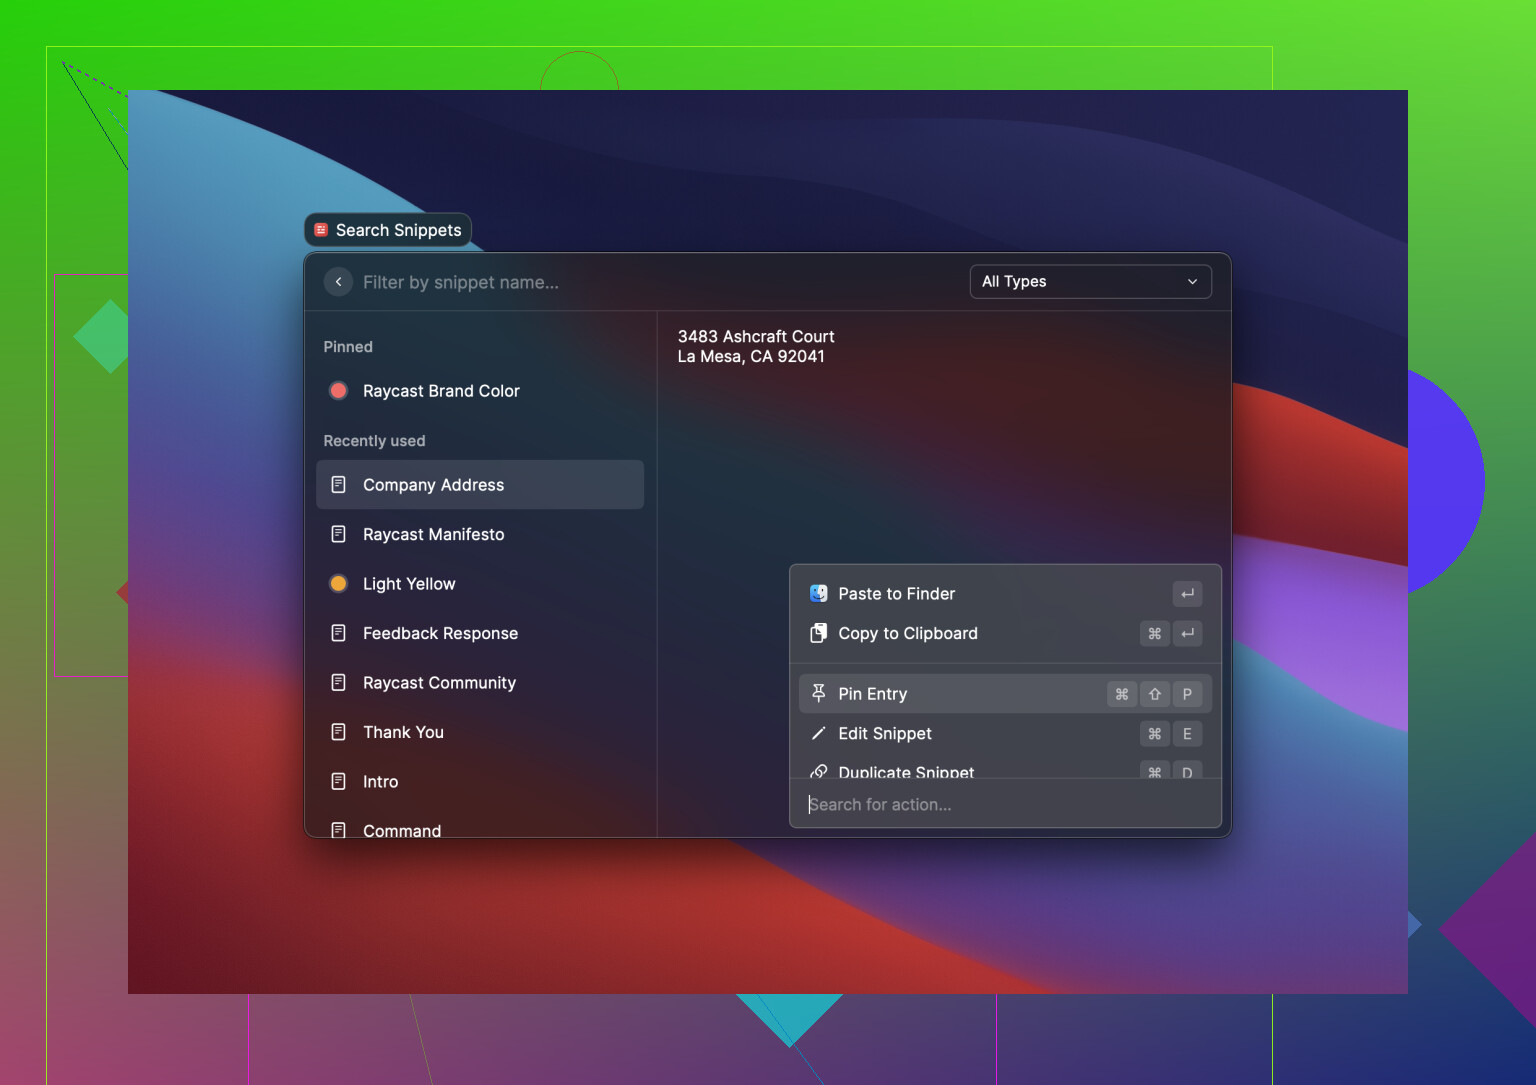This screenshot has width=1536, height=1085.
Task: Click the Finder icon beside Paste to Finder
Action: tap(818, 594)
